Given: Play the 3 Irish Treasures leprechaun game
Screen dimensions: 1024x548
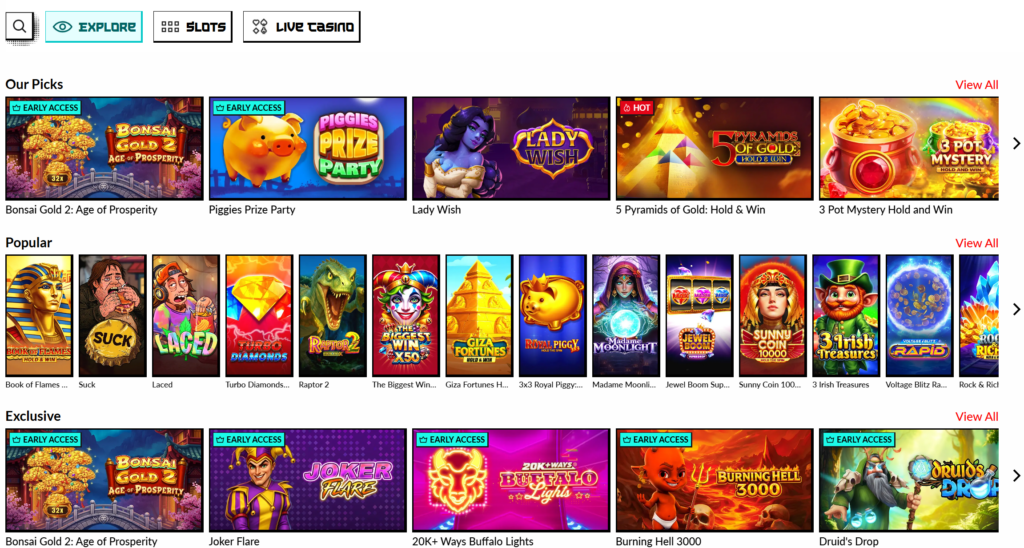Looking at the screenshot, I should 846,315.
